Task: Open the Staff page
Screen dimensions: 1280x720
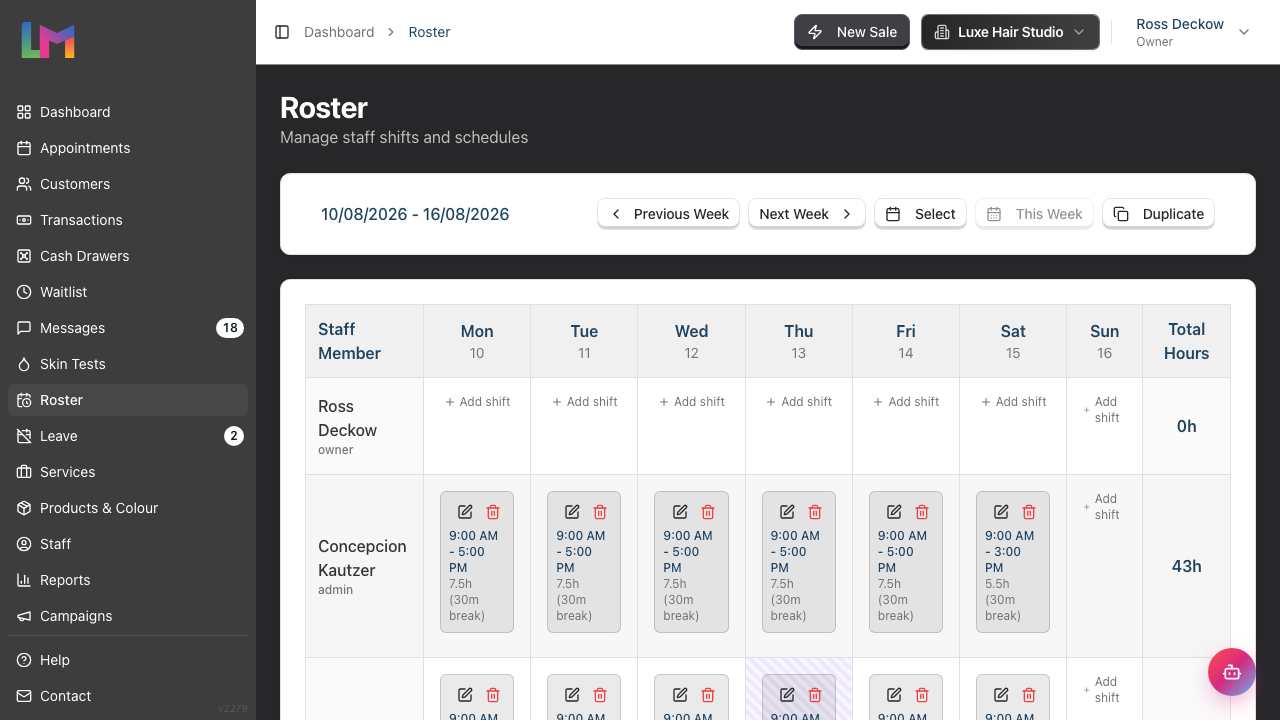Action: point(128,544)
